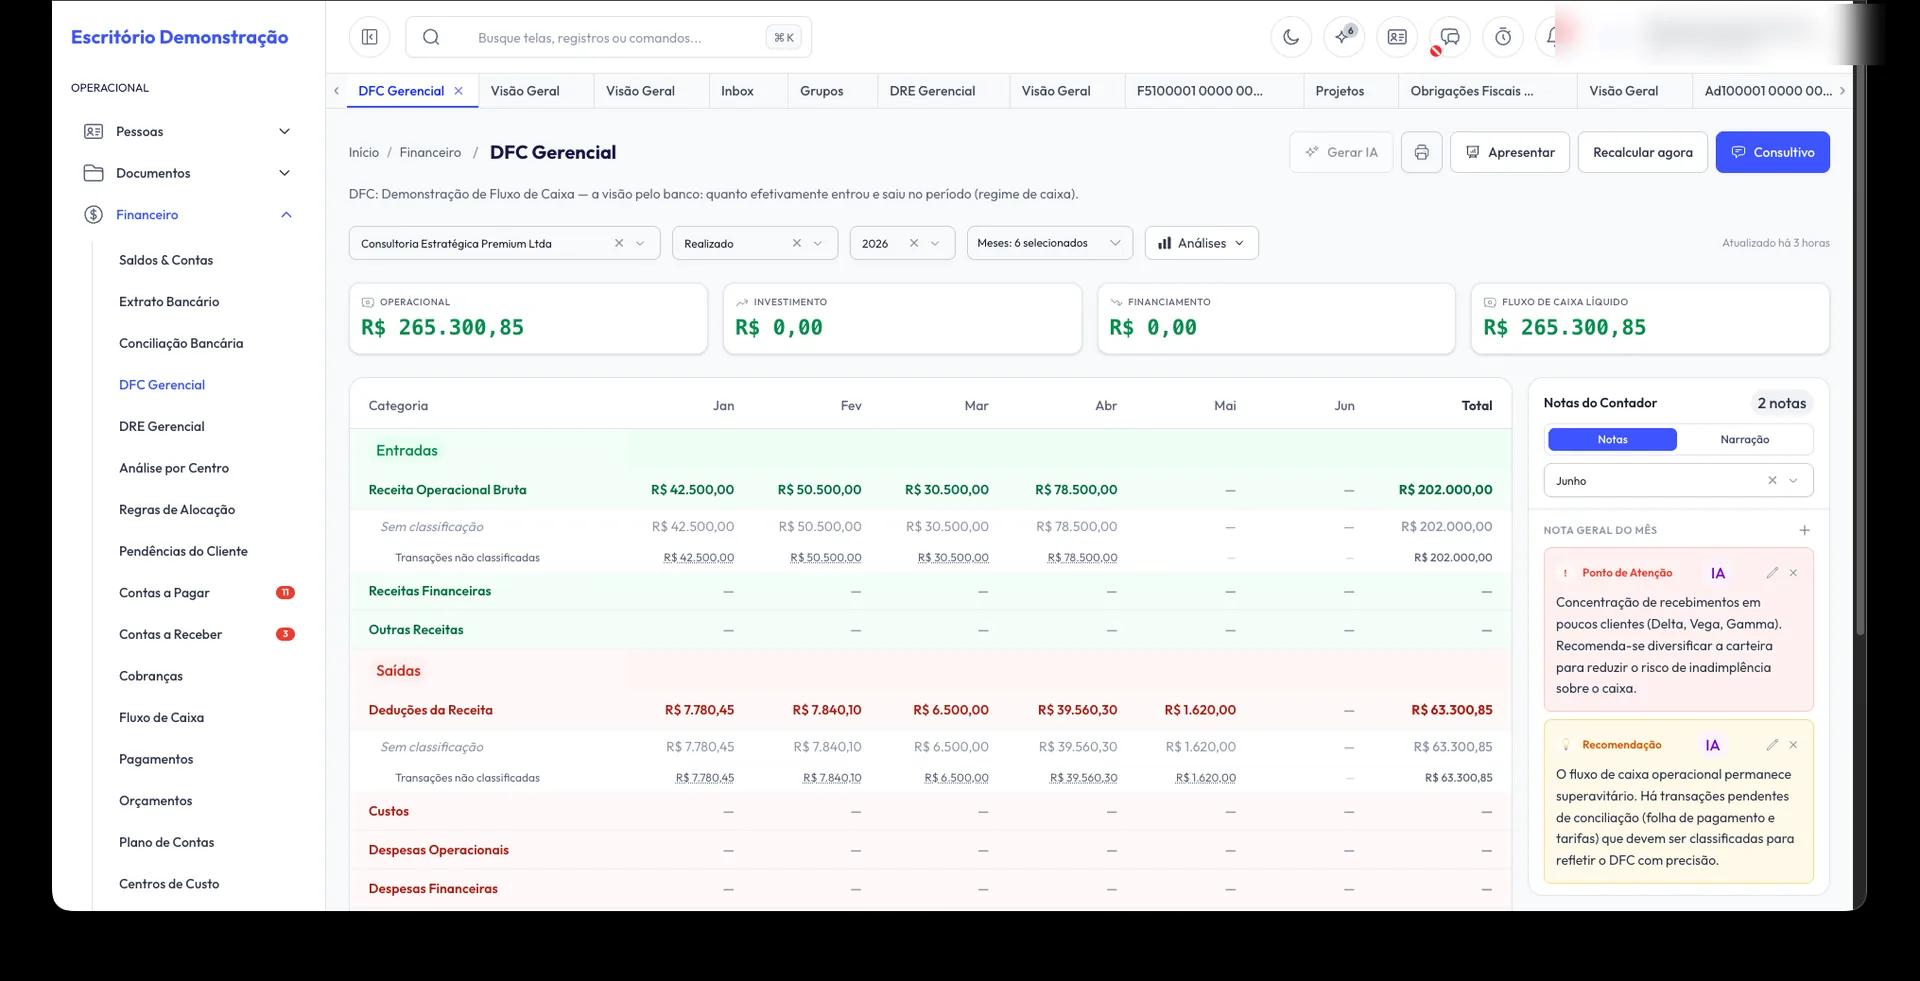Enable Consultivo mode
The width and height of the screenshot is (1920, 981).
point(1772,152)
